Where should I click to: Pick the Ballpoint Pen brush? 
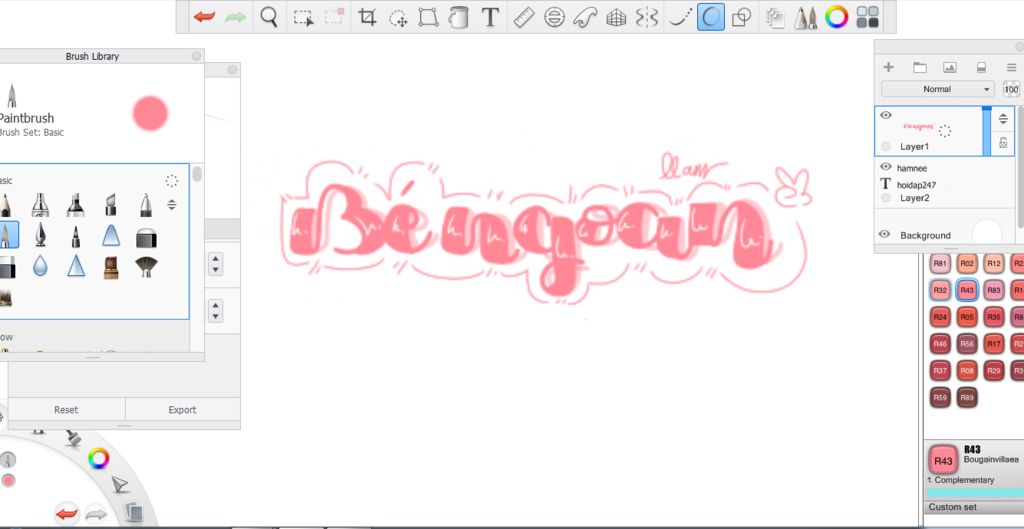click(x=146, y=205)
